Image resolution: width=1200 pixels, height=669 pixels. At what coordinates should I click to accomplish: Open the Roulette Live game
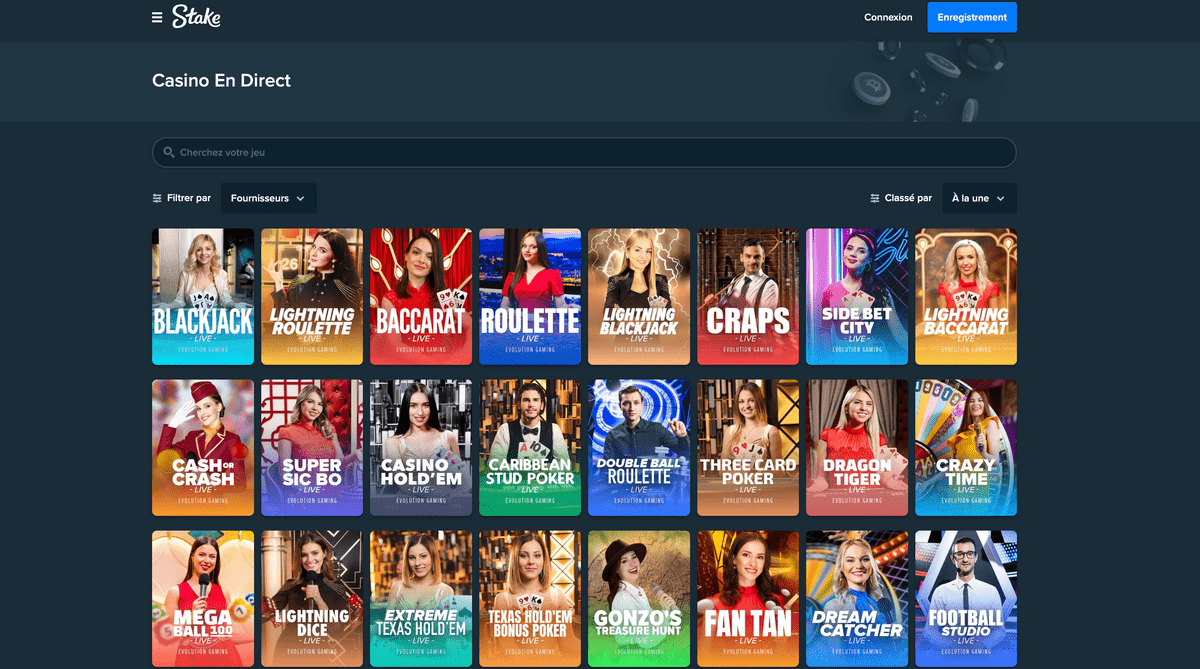(530, 297)
